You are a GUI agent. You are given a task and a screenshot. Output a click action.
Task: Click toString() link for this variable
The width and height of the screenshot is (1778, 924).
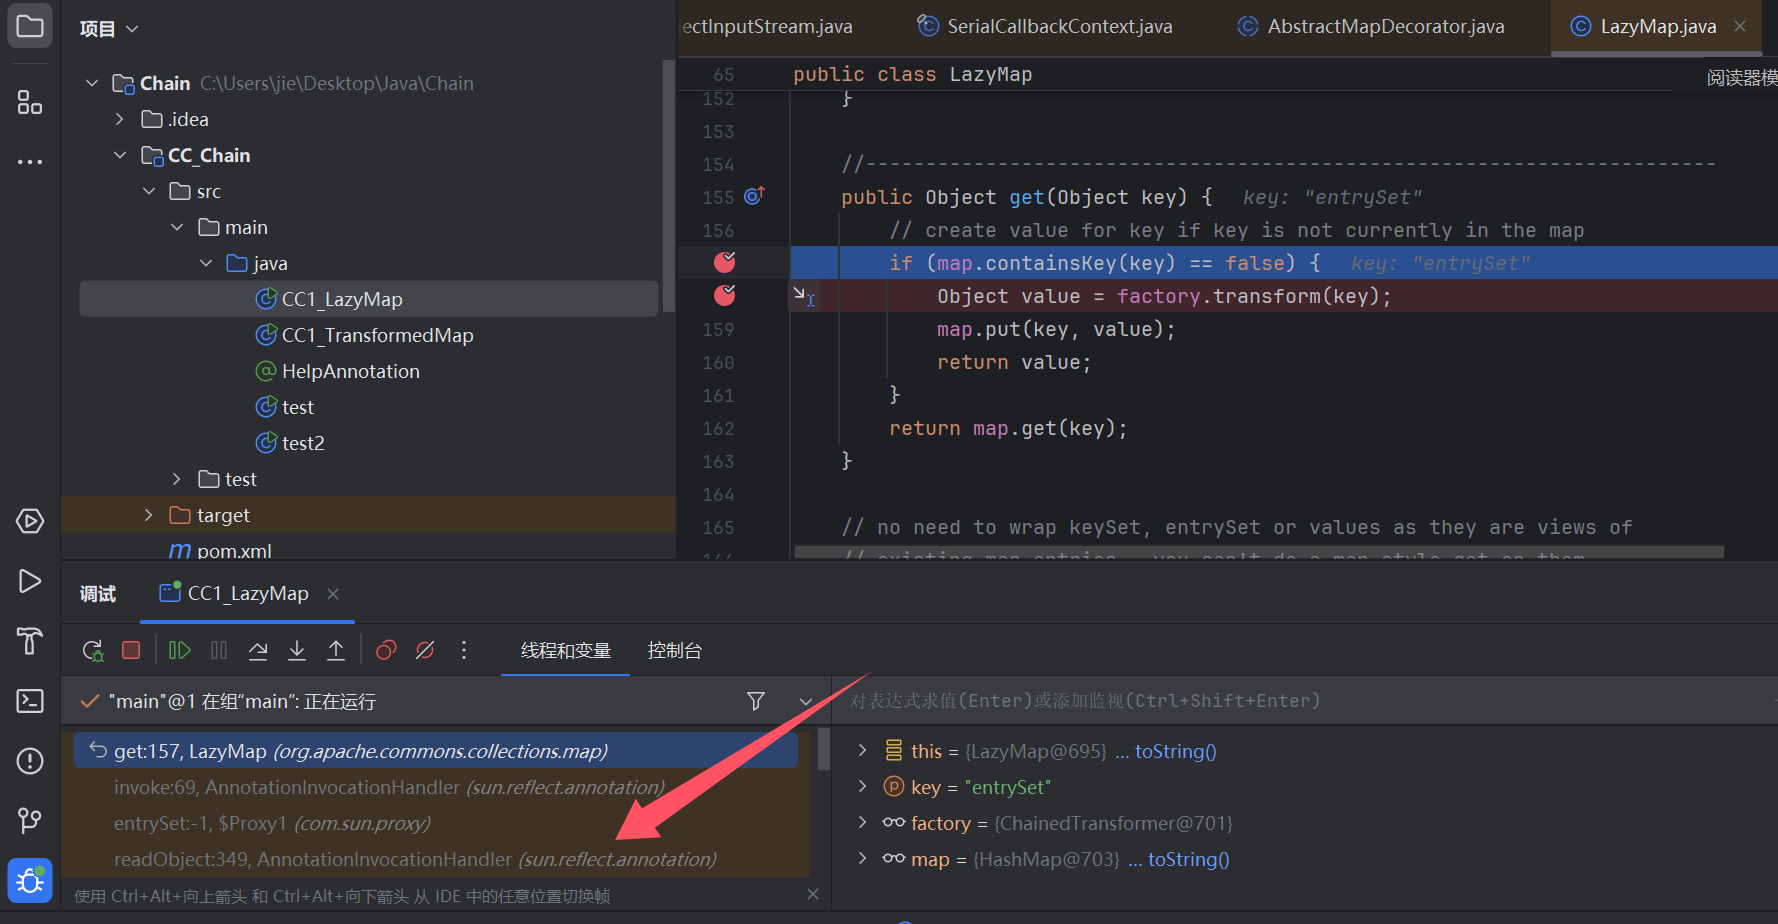point(1176,751)
